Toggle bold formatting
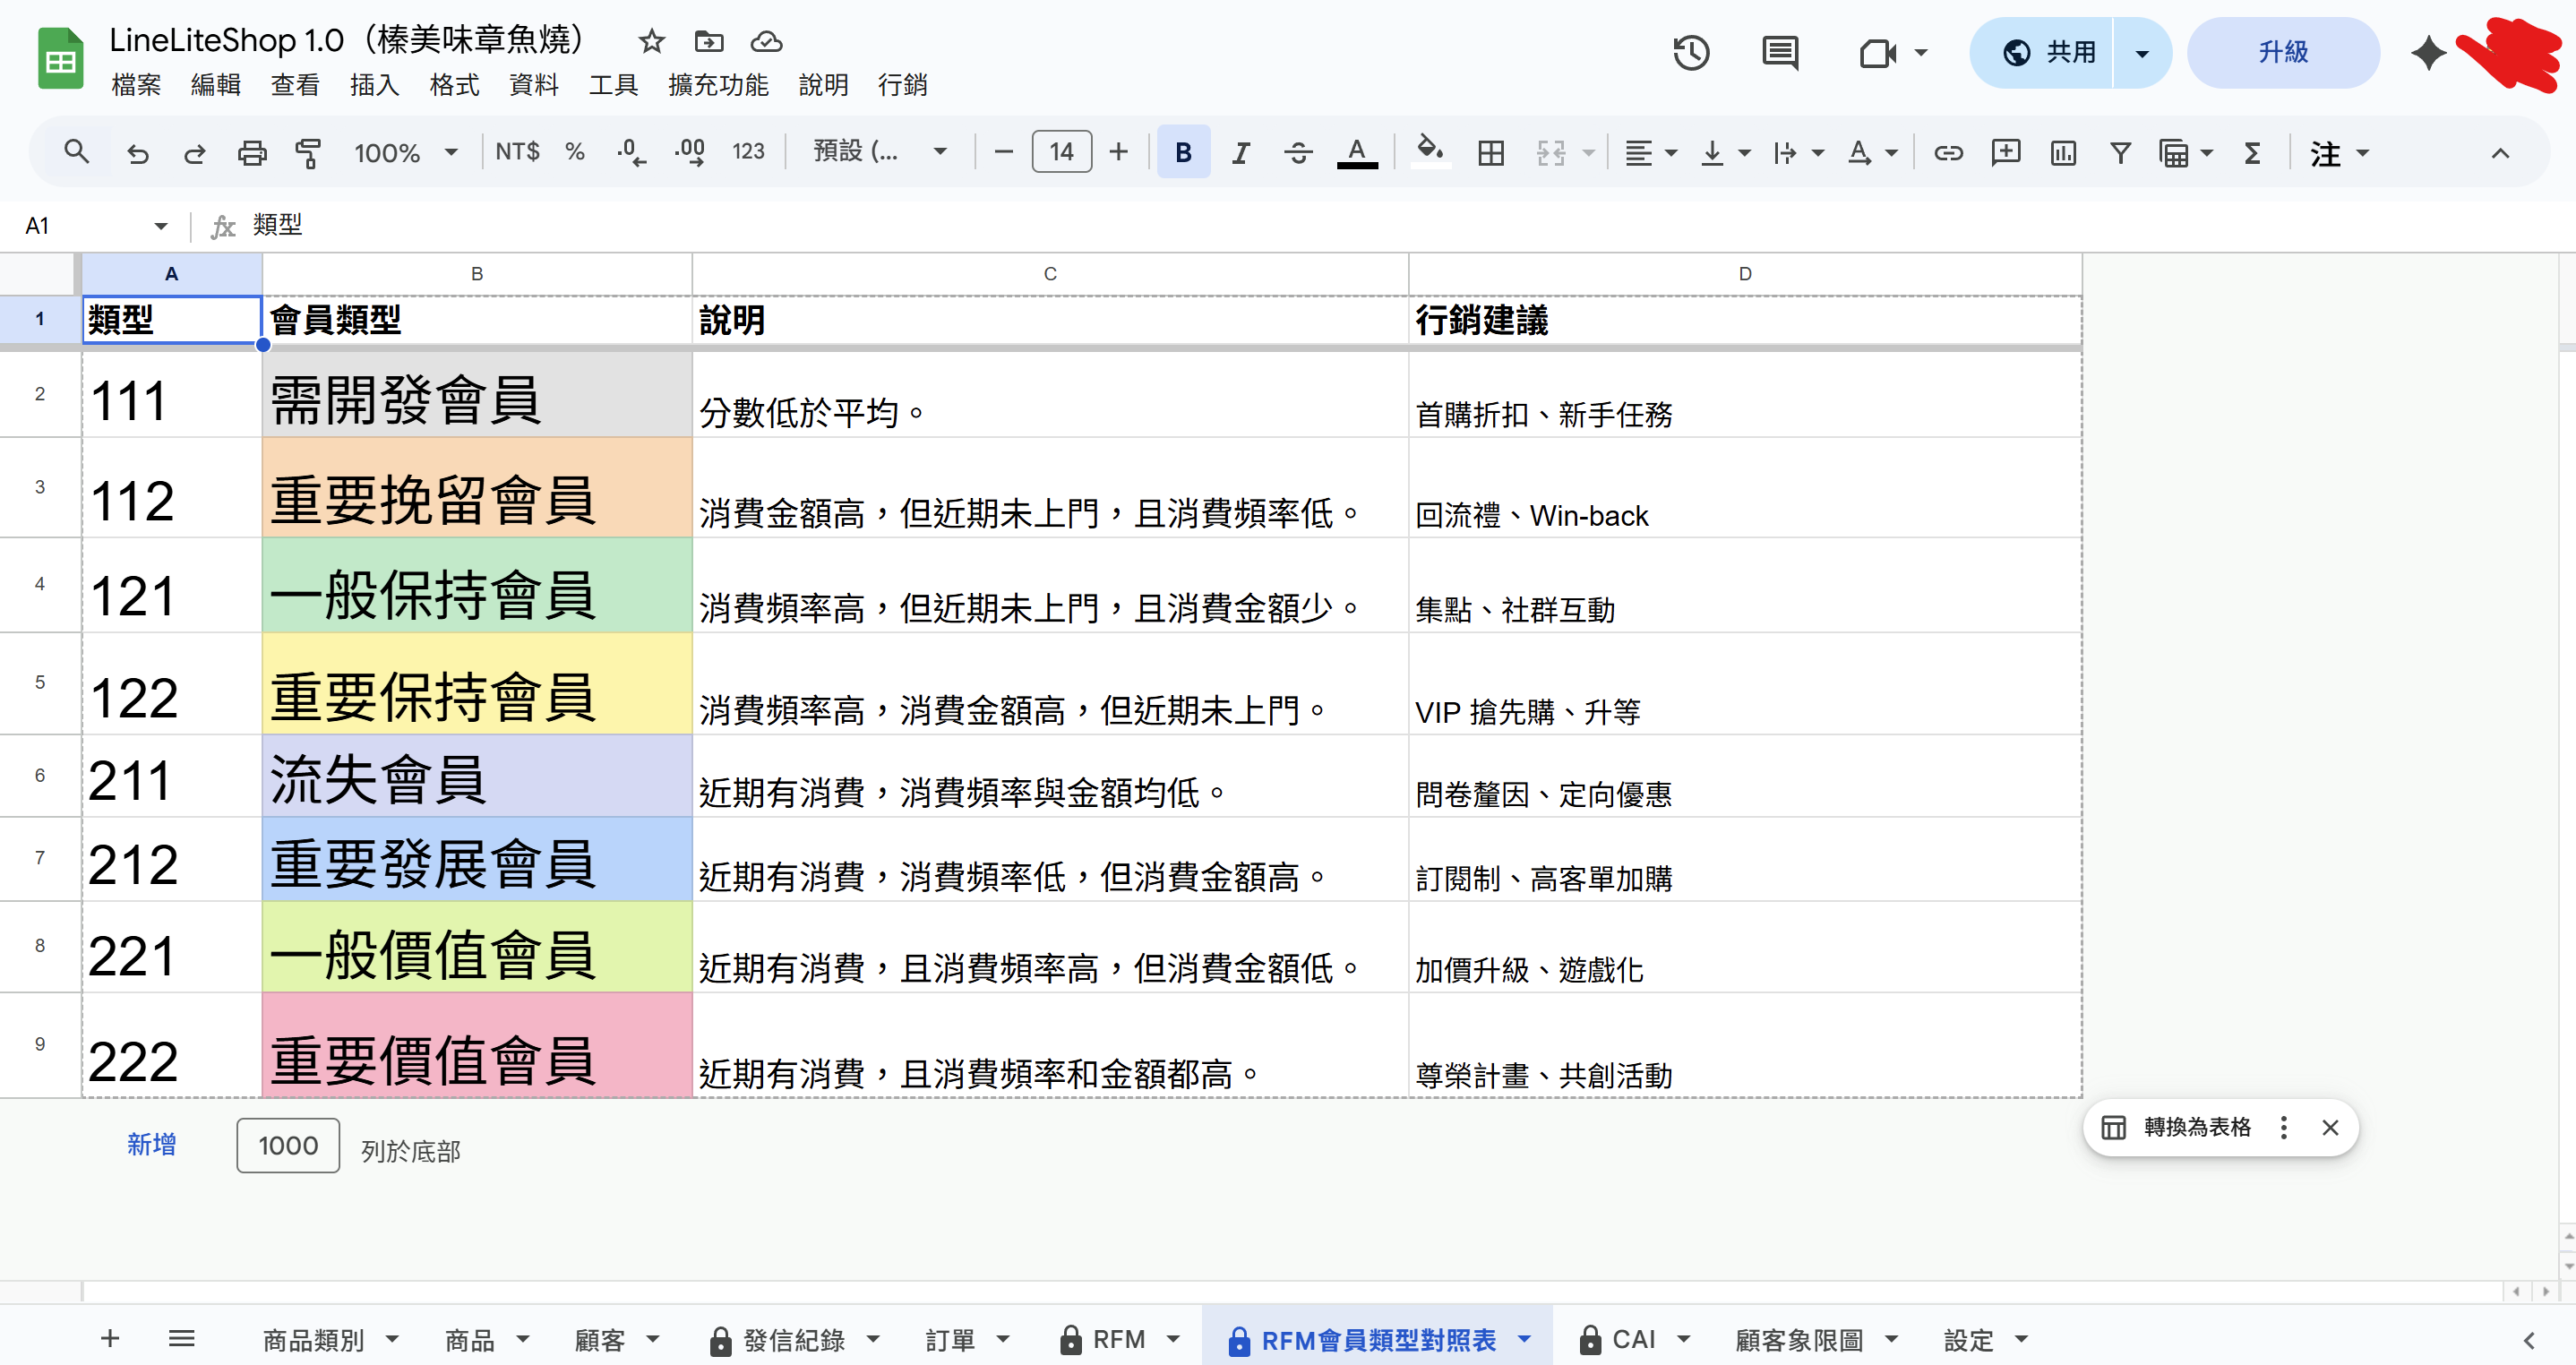This screenshot has height=1365, width=2576. pos(1183,153)
